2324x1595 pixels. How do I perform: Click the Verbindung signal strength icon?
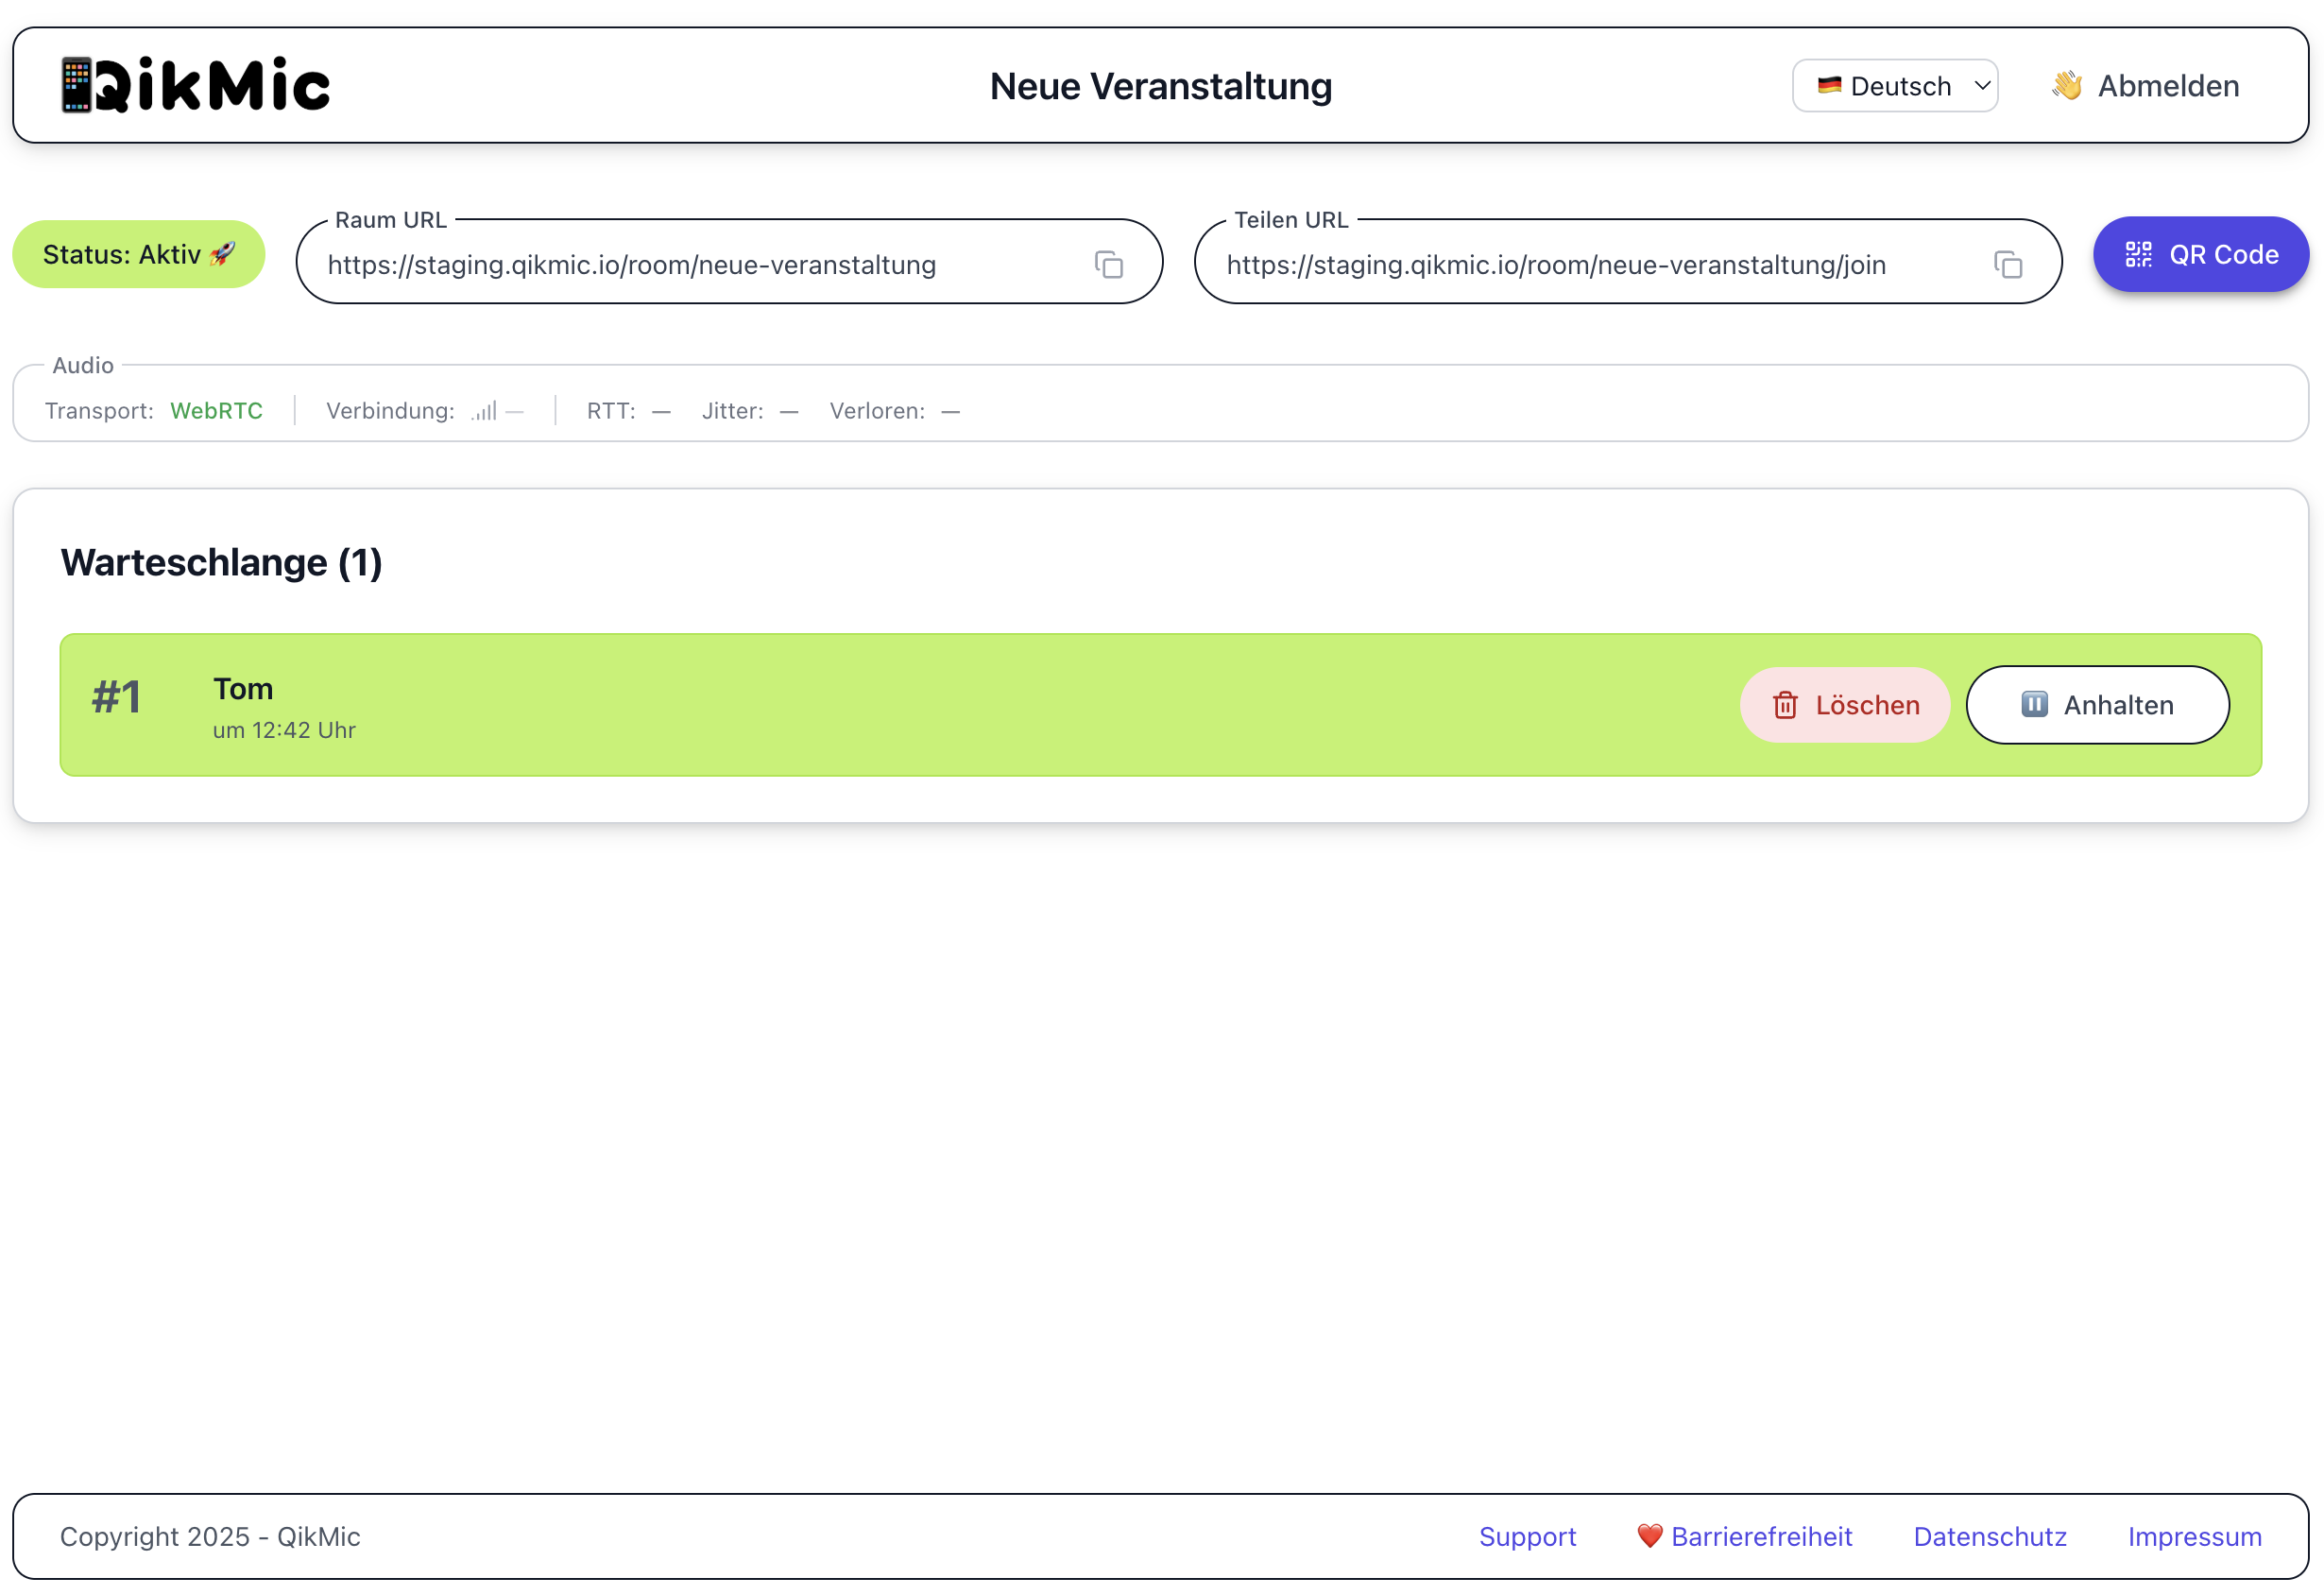484,411
